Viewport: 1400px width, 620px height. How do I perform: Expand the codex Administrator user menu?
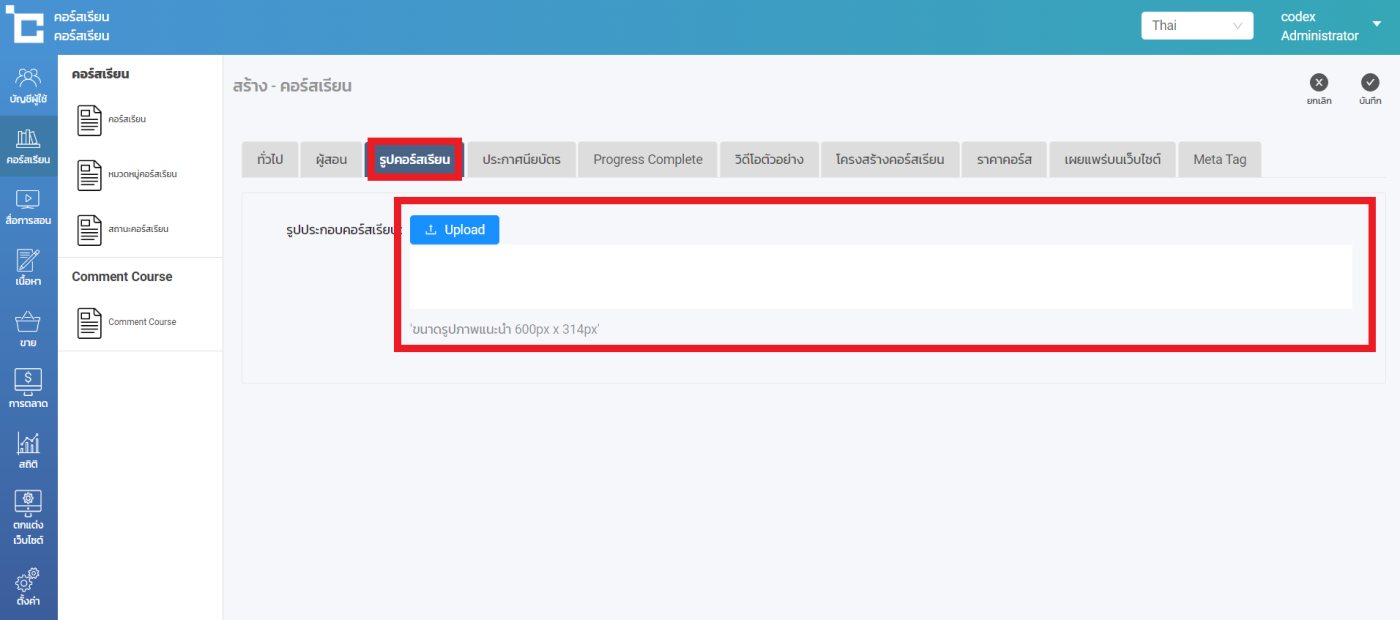[x=1376, y=24]
